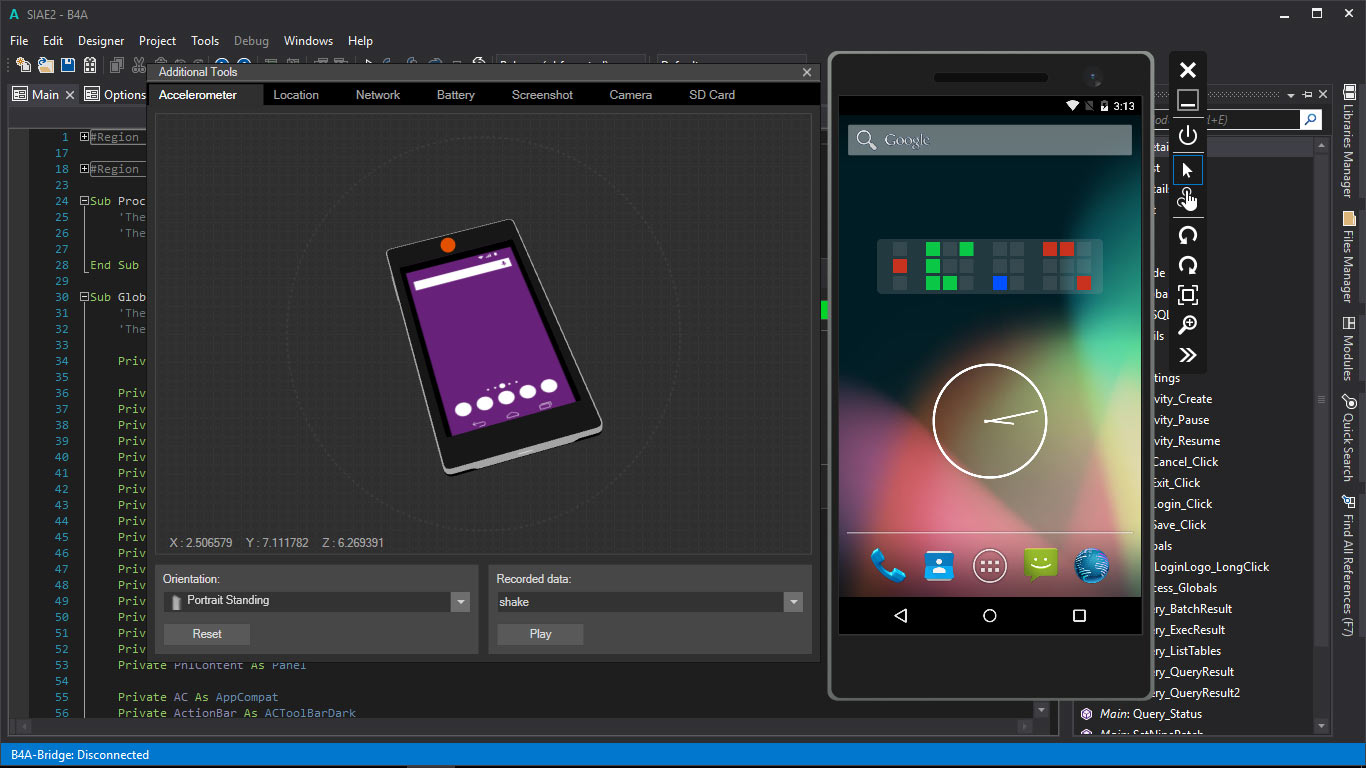The width and height of the screenshot is (1366, 768).
Task: Expand the first #Region at line 1
Action: coord(85,137)
